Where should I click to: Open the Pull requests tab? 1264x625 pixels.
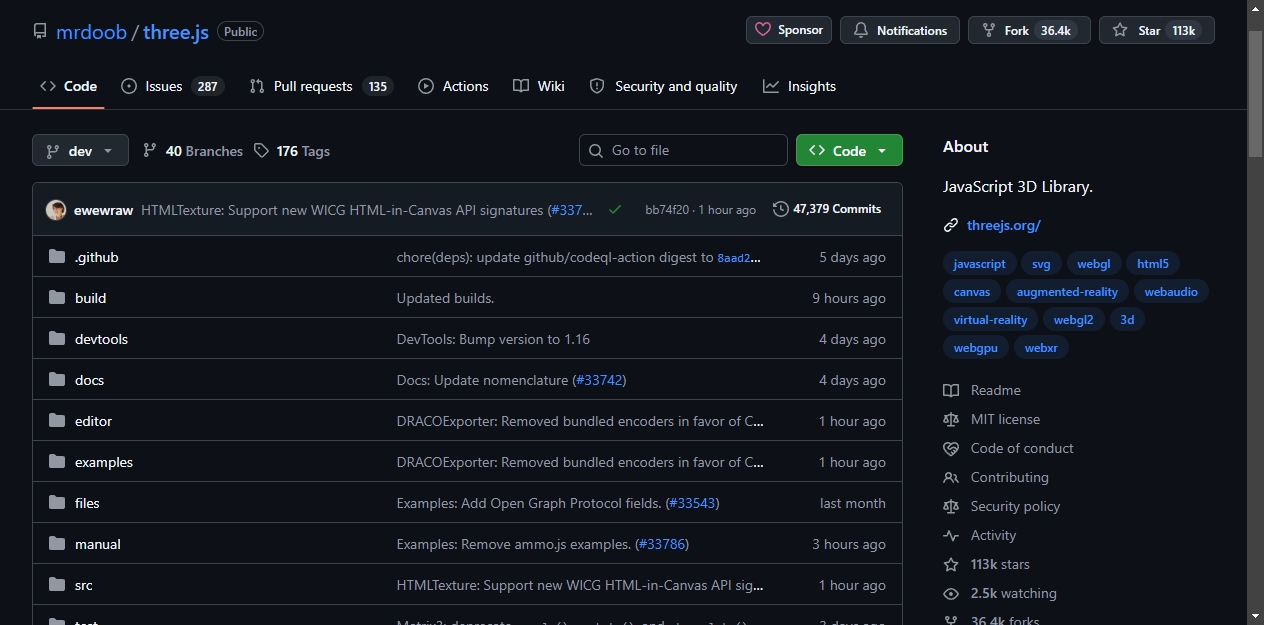click(320, 86)
